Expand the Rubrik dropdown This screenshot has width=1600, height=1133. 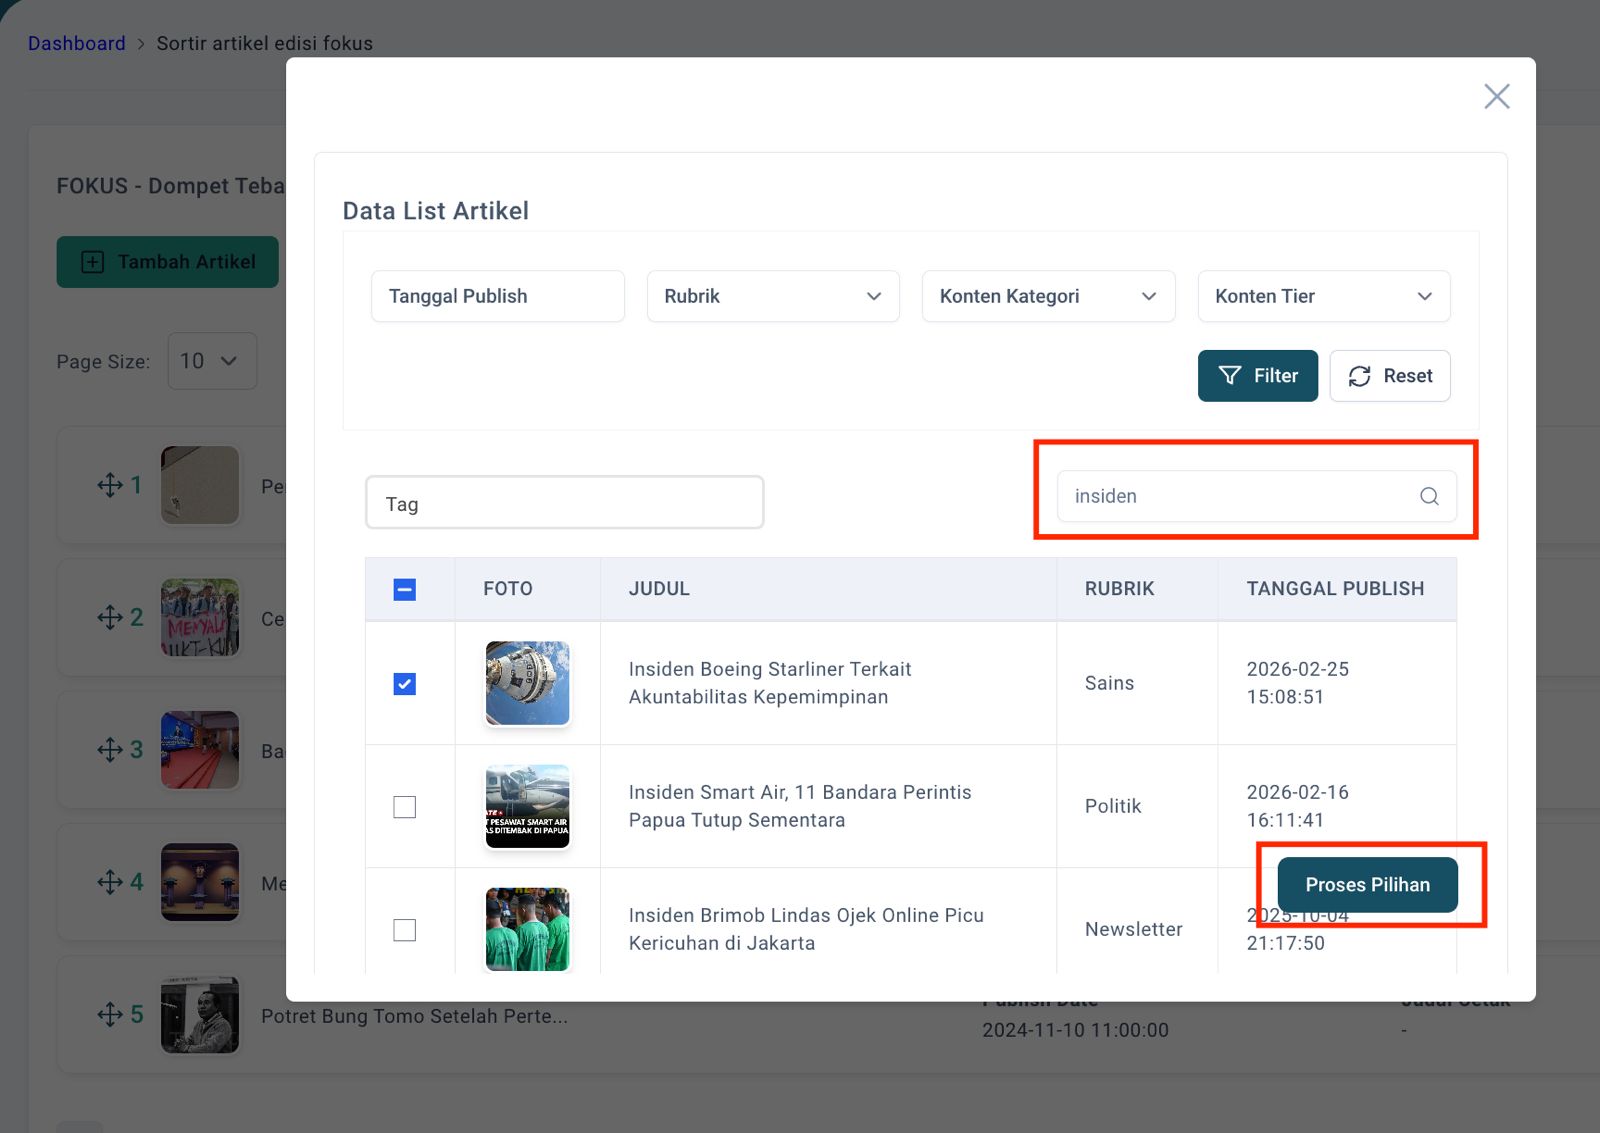772,296
